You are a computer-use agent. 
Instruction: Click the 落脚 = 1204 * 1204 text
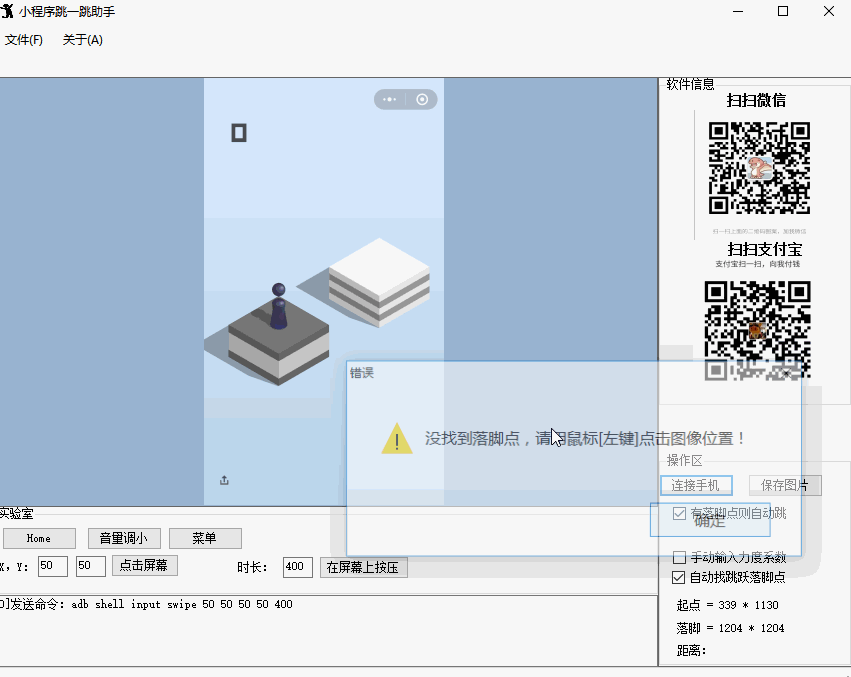coord(730,628)
